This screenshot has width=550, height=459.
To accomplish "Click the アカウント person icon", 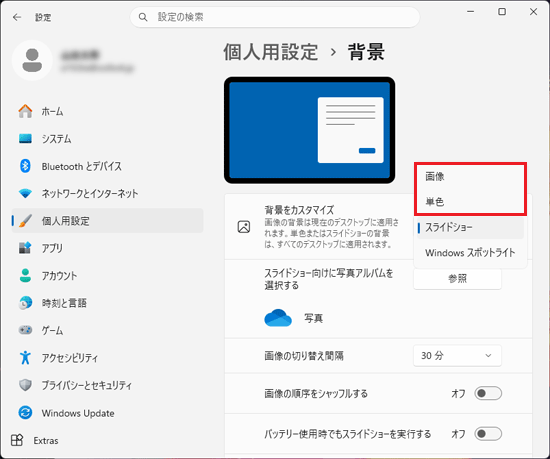I will click(x=25, y=275).
